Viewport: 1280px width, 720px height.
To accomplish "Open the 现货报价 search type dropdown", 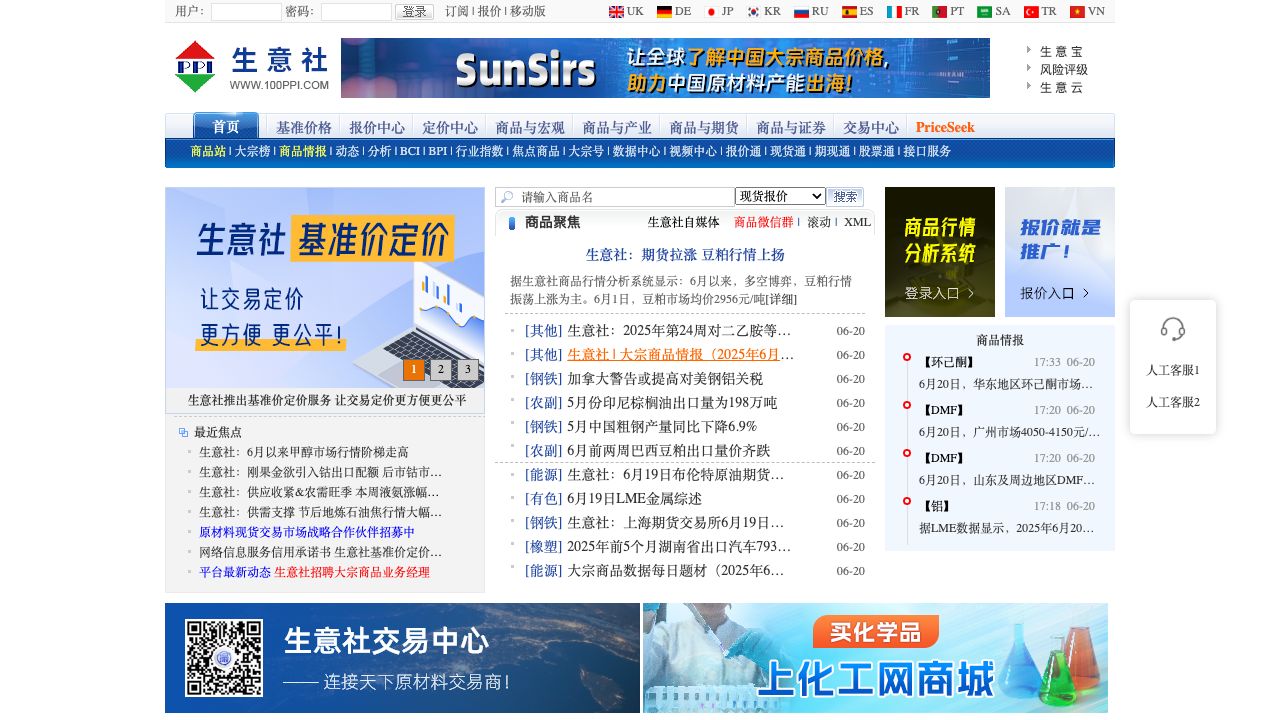I will tap(780, 196).
